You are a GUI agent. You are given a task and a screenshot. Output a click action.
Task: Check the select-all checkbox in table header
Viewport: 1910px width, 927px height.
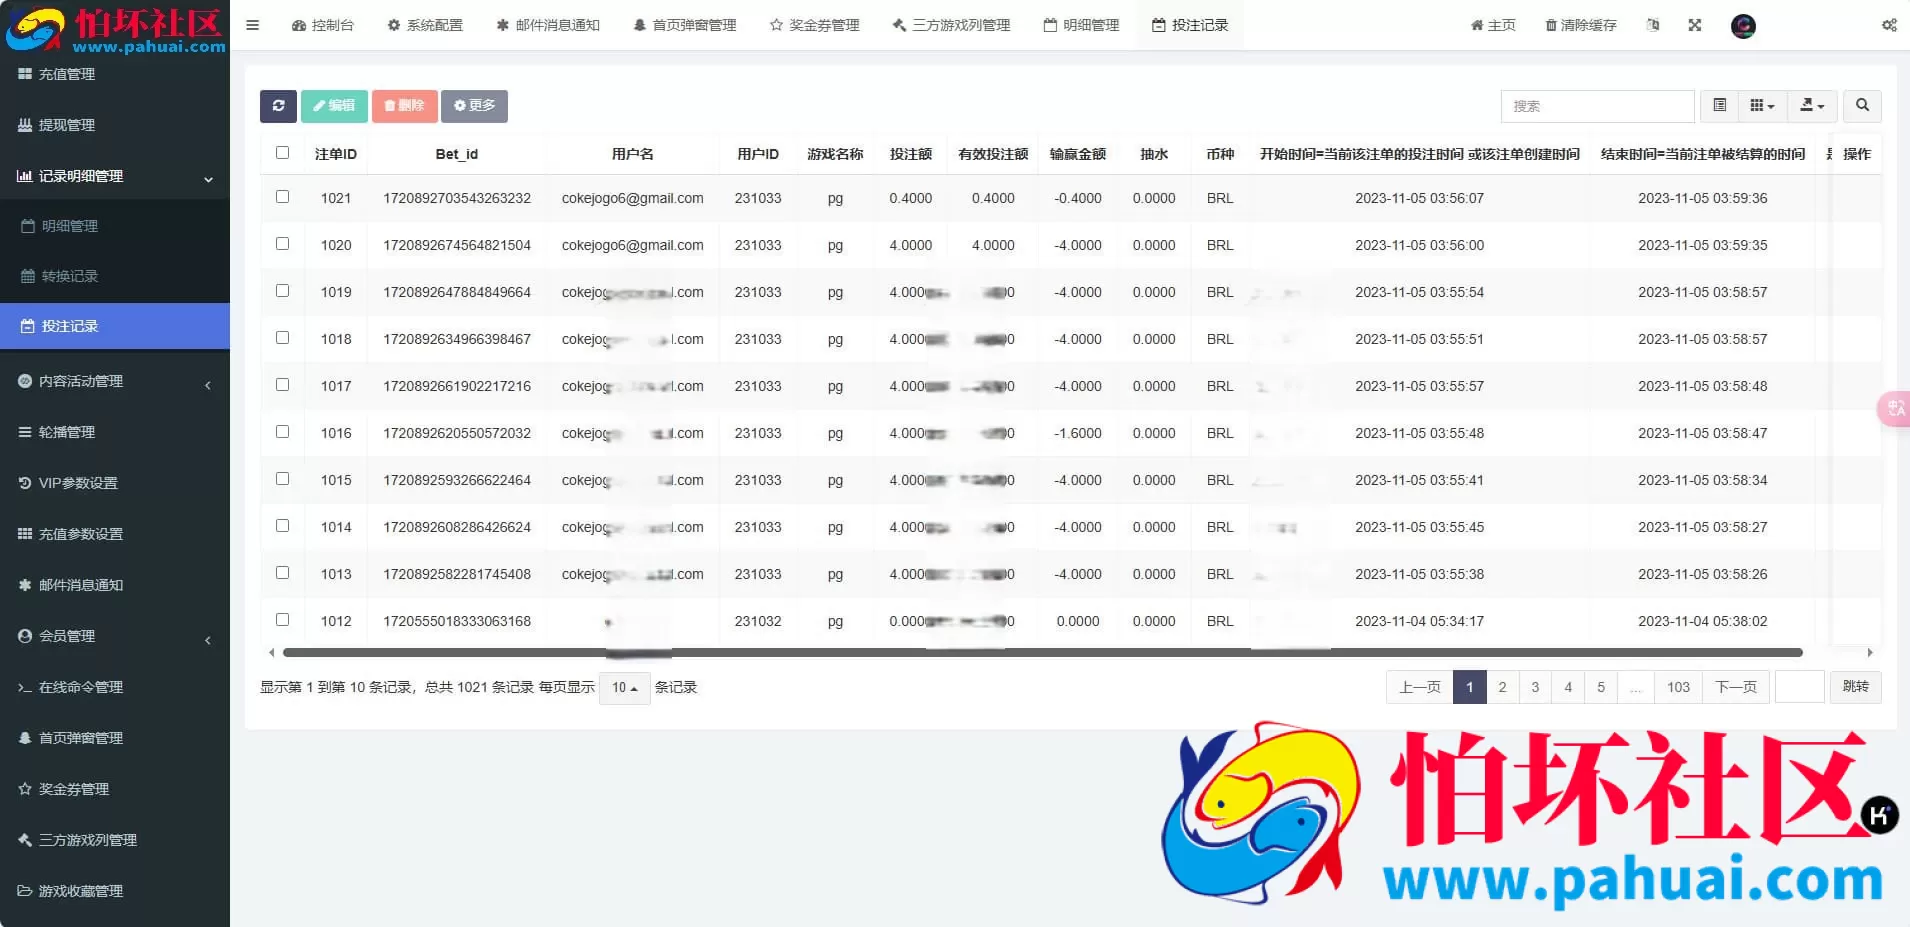283,153
